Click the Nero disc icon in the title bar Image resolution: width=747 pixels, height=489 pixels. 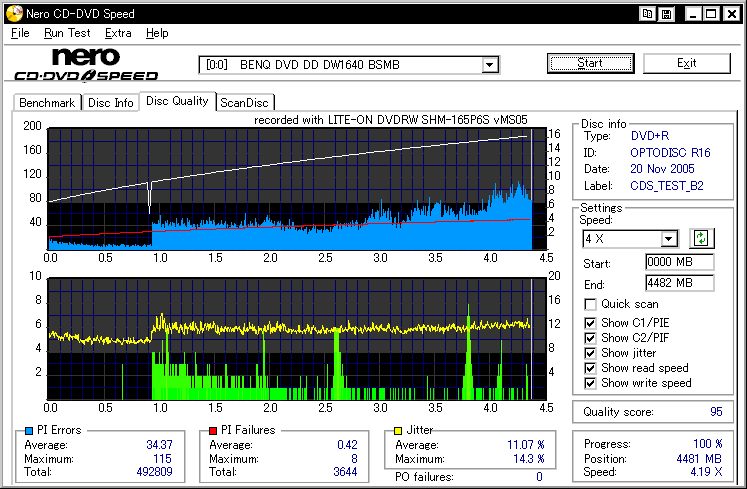coord(14,13)
